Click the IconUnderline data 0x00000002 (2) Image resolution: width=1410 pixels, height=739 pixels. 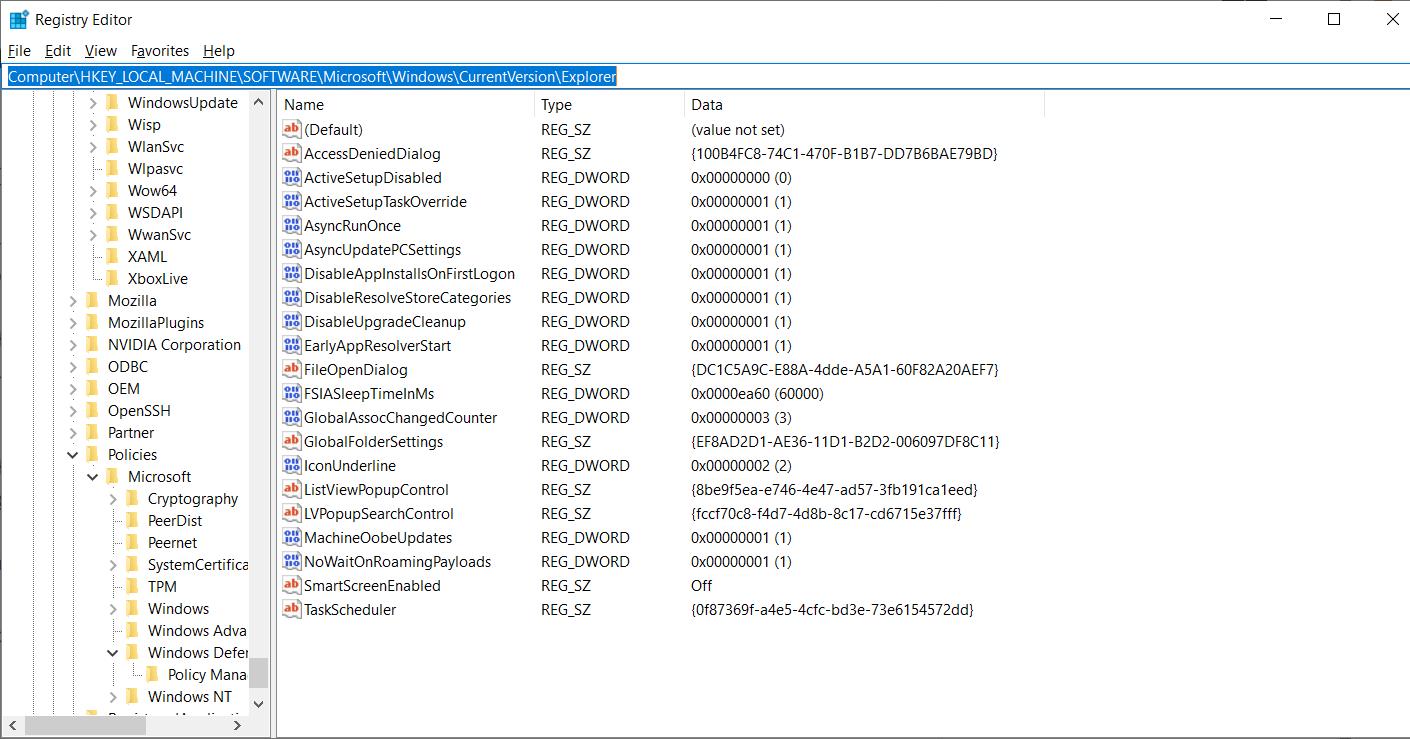(x=741, y=465)
